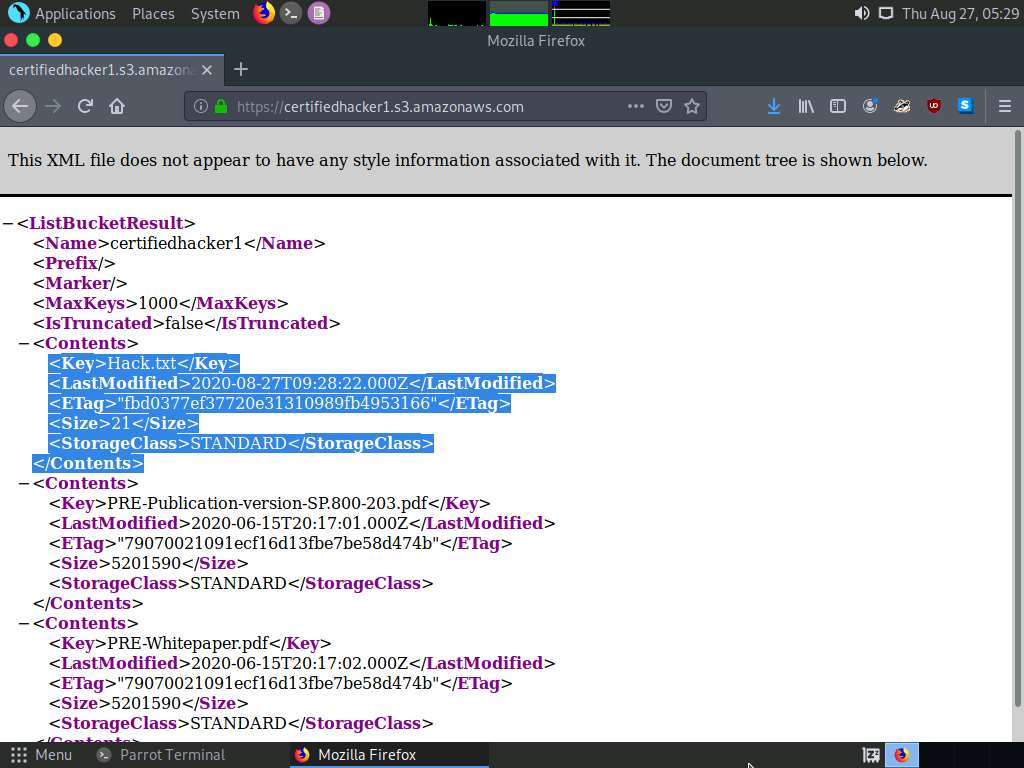Toggle the Firefox sidebar icon

(x=838, y=106)
